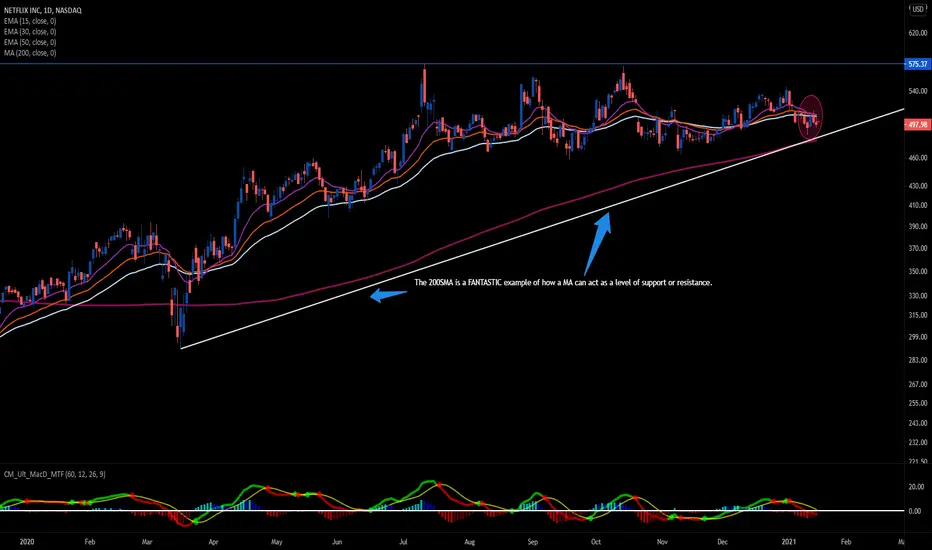Select the 200SMA FANTASTIC example text annotation
The height and width of the screenshot is (550, 932).
click(563, 282)
